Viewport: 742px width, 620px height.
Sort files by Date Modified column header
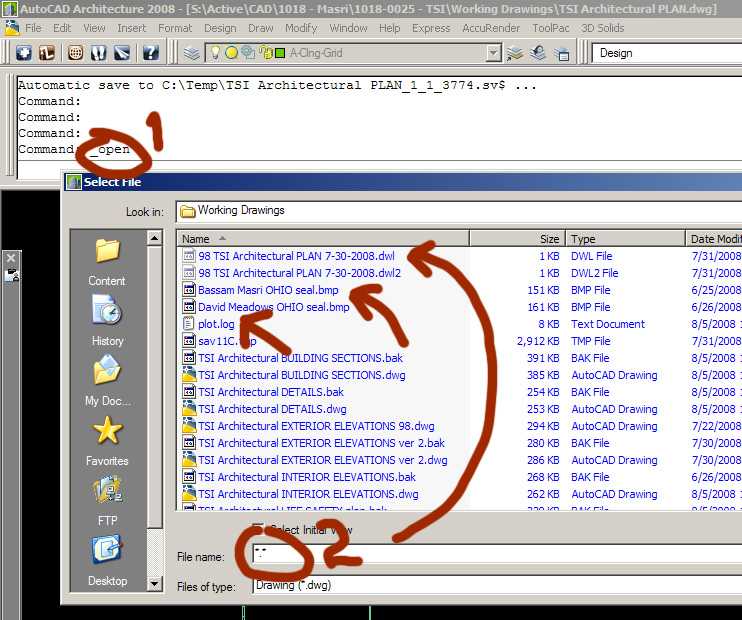714,239
